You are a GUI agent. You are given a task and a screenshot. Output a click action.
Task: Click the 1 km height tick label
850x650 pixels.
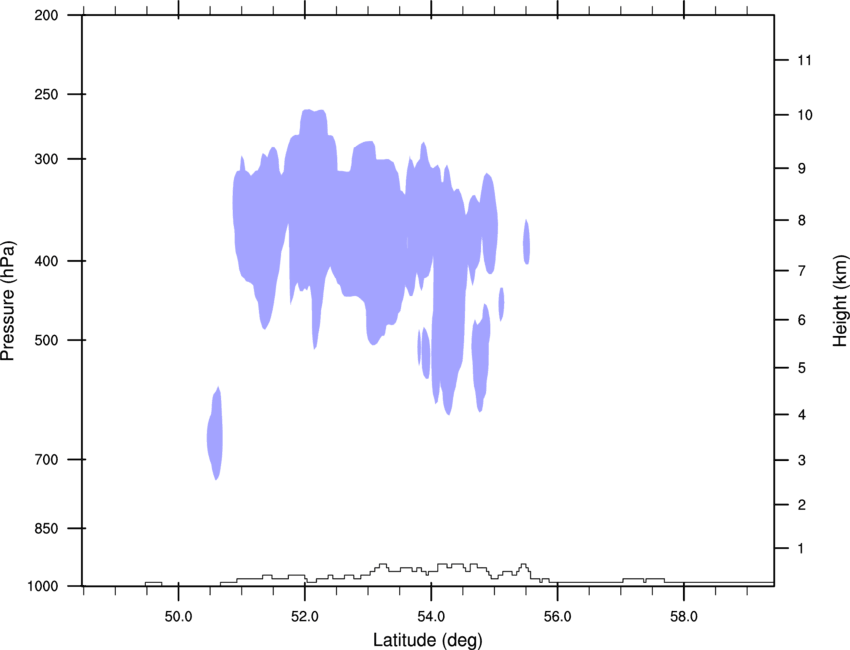tap(801, 549)
